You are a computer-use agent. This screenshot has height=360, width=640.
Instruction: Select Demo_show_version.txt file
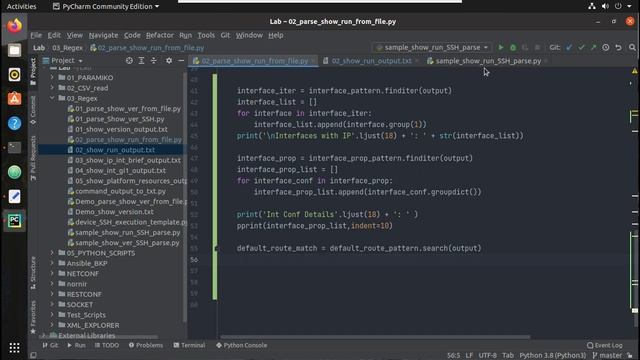pyautogui.click(x=114, y=212)
